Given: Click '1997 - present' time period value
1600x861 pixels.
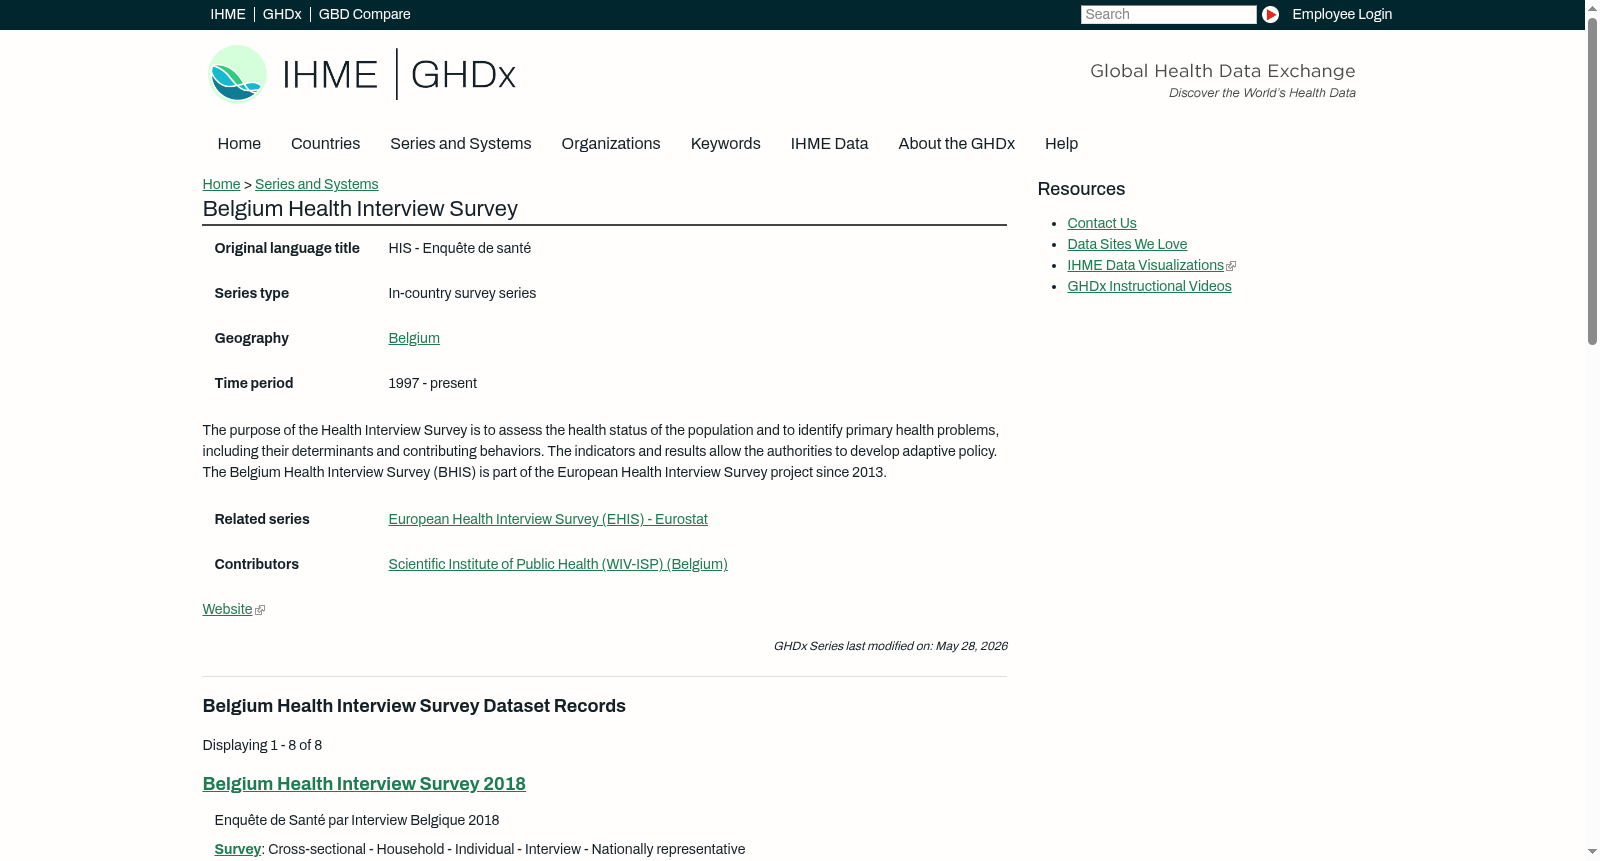Looking at the screenshot, I should 432,383.
